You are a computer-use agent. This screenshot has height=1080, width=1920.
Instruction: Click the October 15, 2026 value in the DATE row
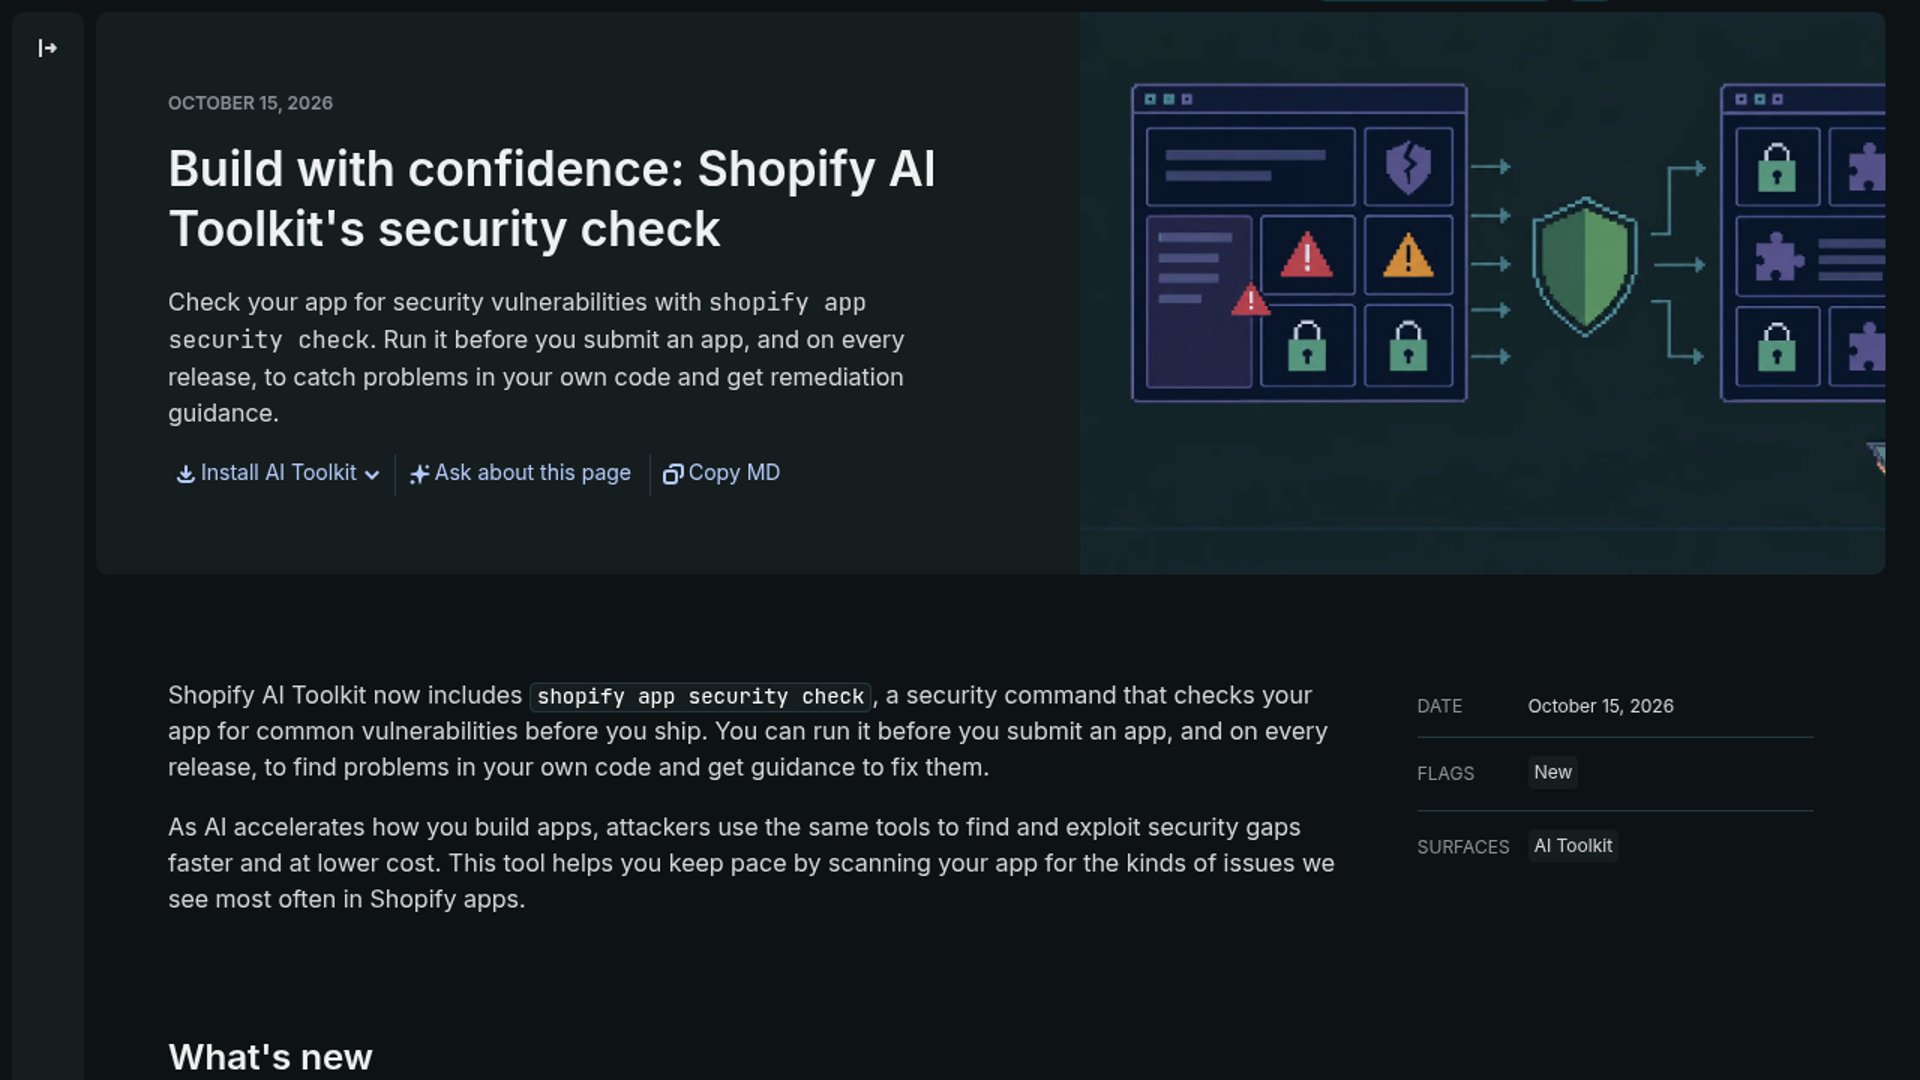pyautogui.click(x=1600, y=706)
